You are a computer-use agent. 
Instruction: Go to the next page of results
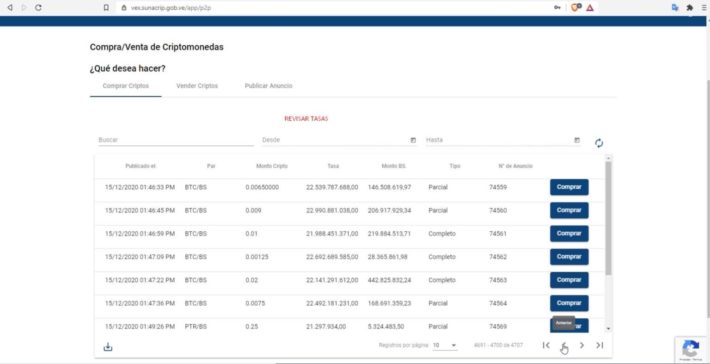click(x=582, y=345)
